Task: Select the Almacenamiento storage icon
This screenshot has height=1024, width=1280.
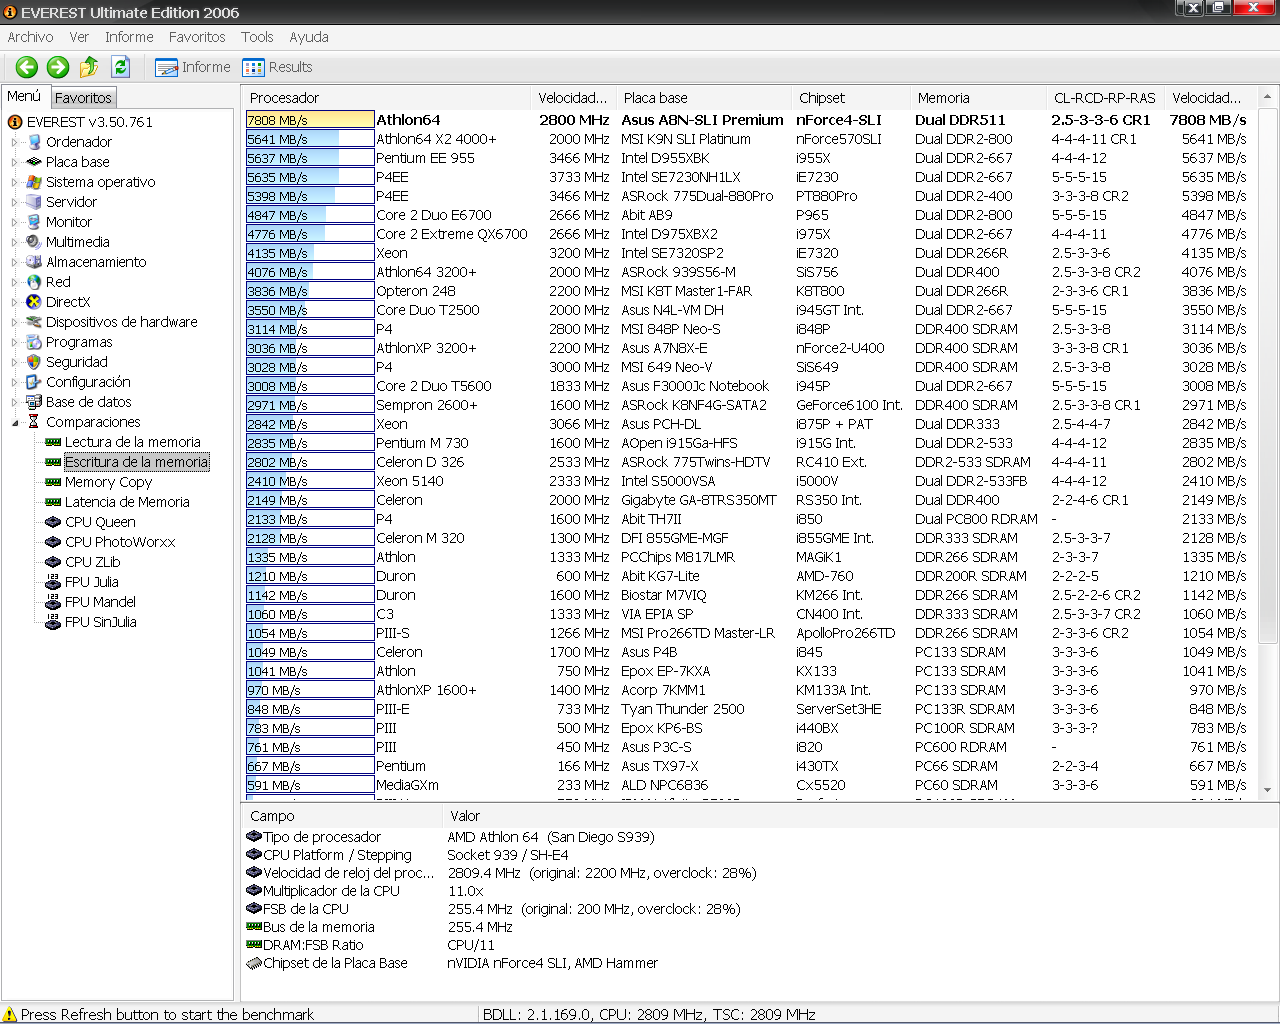Action: point(34,262)
